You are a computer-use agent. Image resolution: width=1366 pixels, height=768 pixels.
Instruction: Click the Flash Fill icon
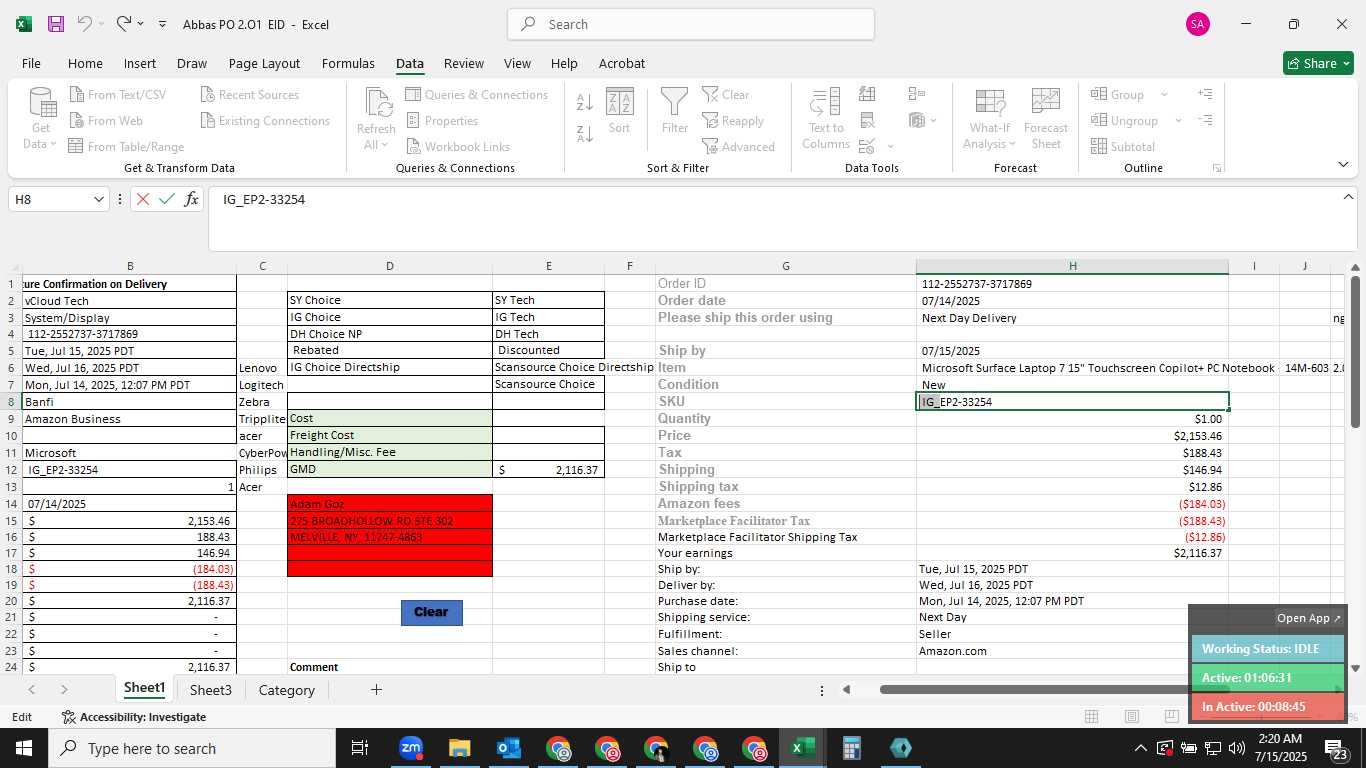click(x=867, y=95)
